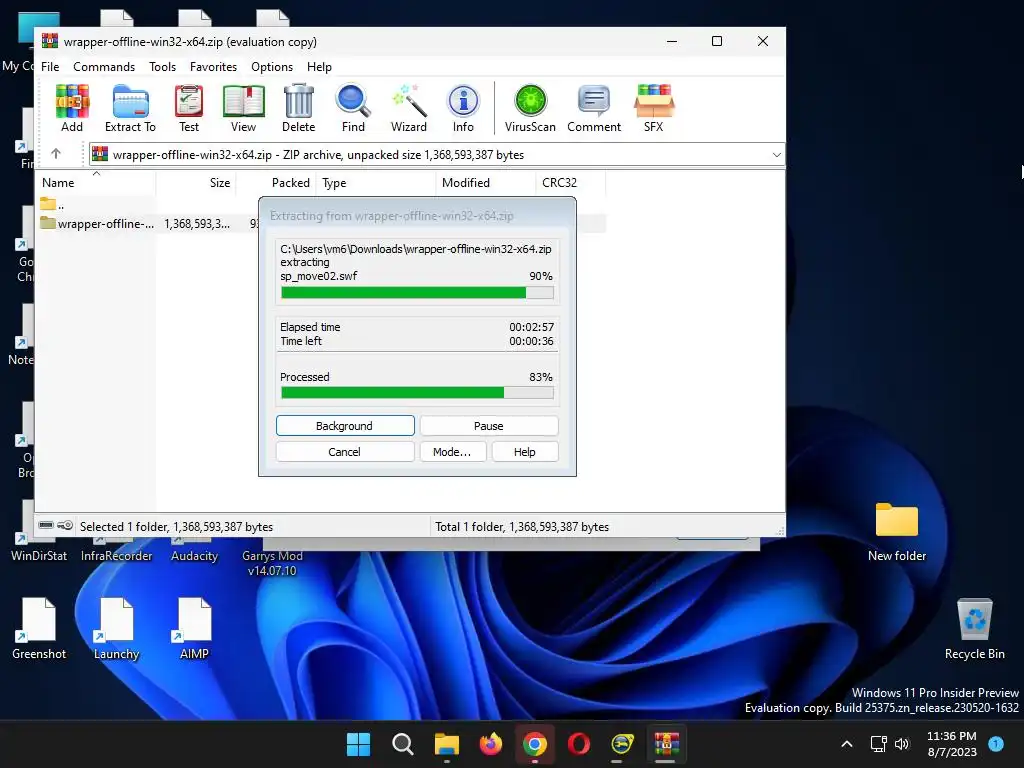Sort by Packed column header

coord(276,183)
